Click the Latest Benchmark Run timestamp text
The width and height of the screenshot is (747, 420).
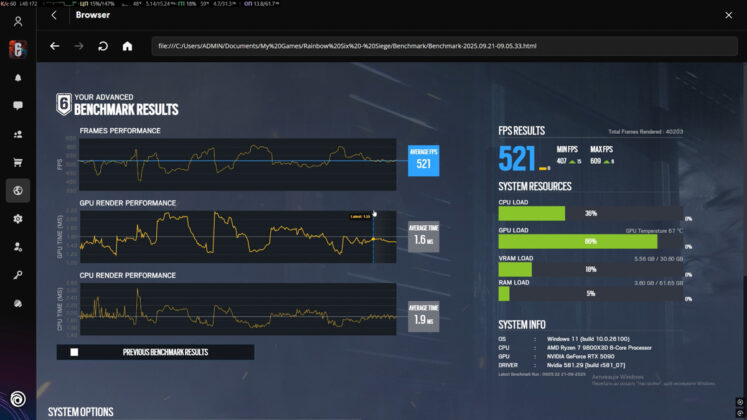coord(542,374)
